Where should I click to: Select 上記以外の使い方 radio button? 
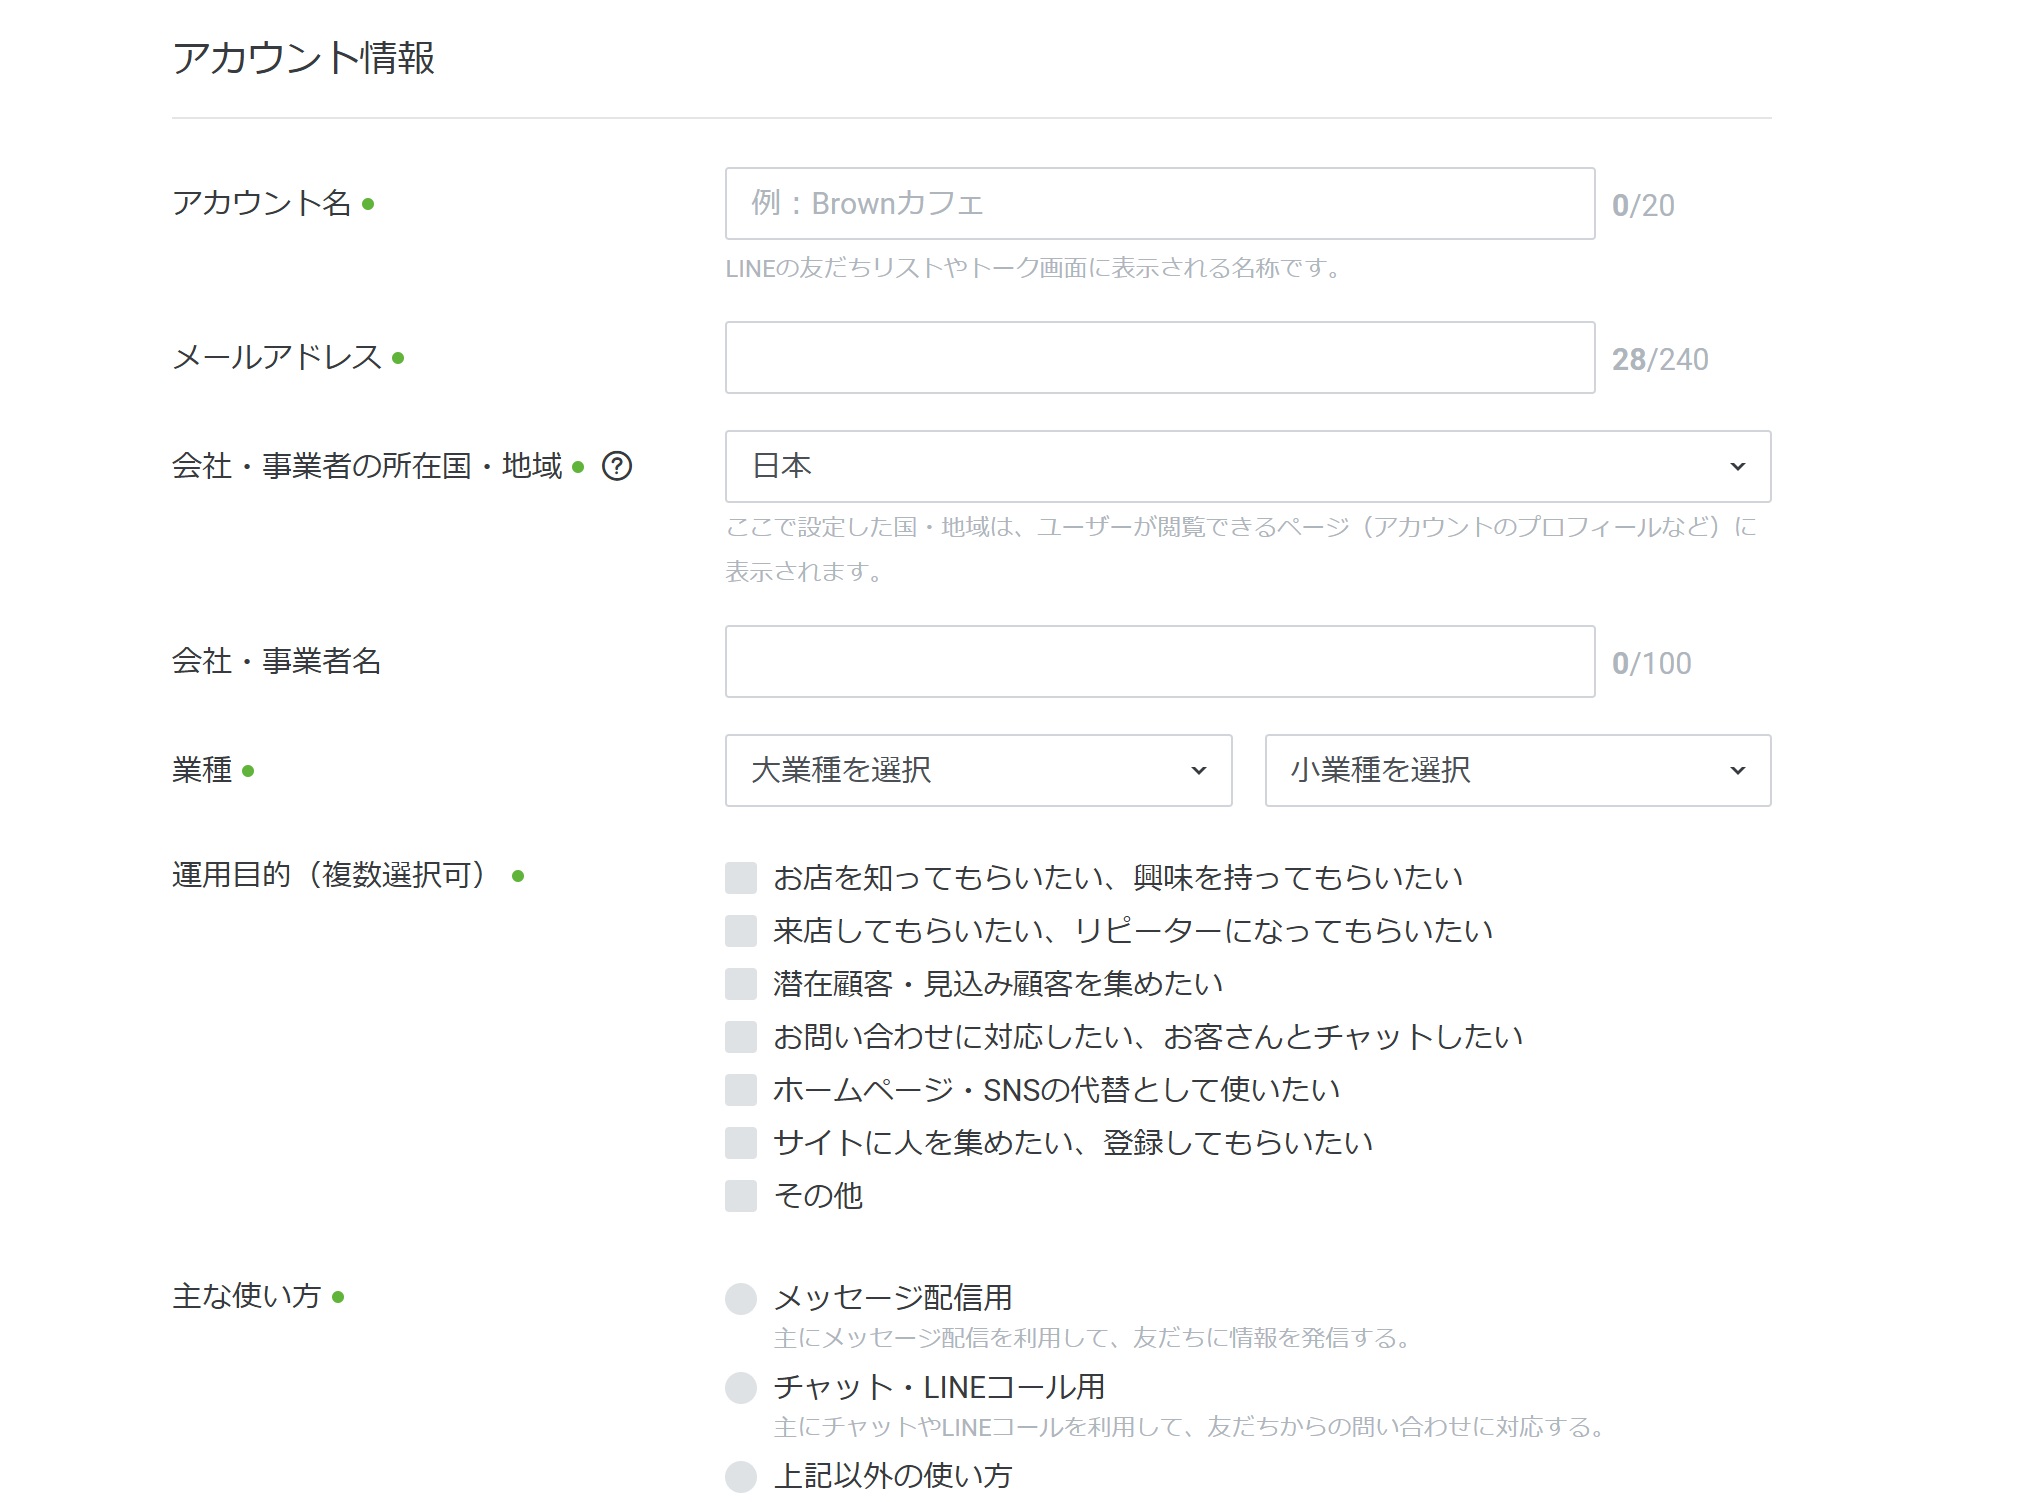point(741,1476)
